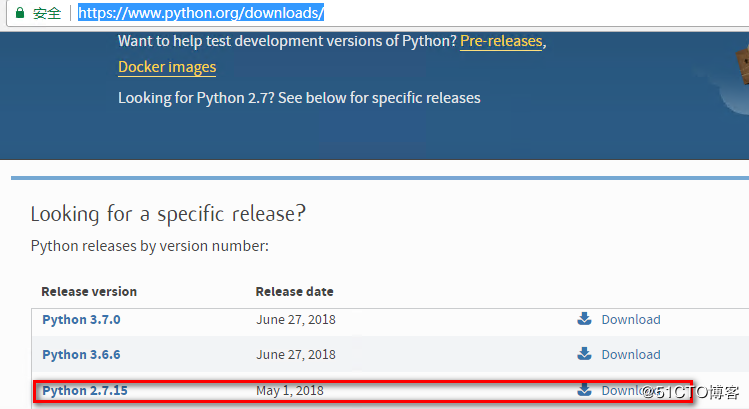Click the June 27, 2018 date for Python 3.7.0
The height and width of the screenshot is (409, 749).
tap(296, 320)
